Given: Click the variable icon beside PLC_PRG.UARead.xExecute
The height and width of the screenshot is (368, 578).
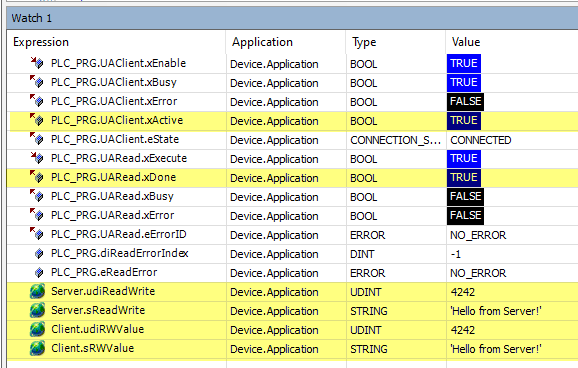Looking at the screenshot, I should pos(37,158).
